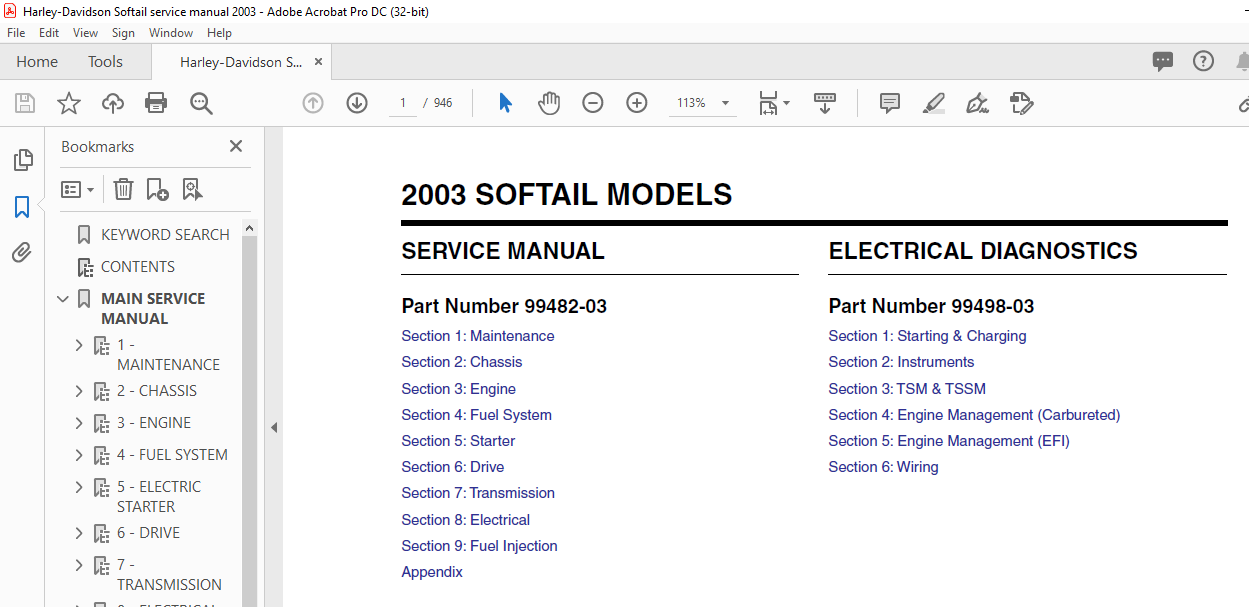Add a new bookmark
This screenshot has width=1249, height=607.
[157, 189]
